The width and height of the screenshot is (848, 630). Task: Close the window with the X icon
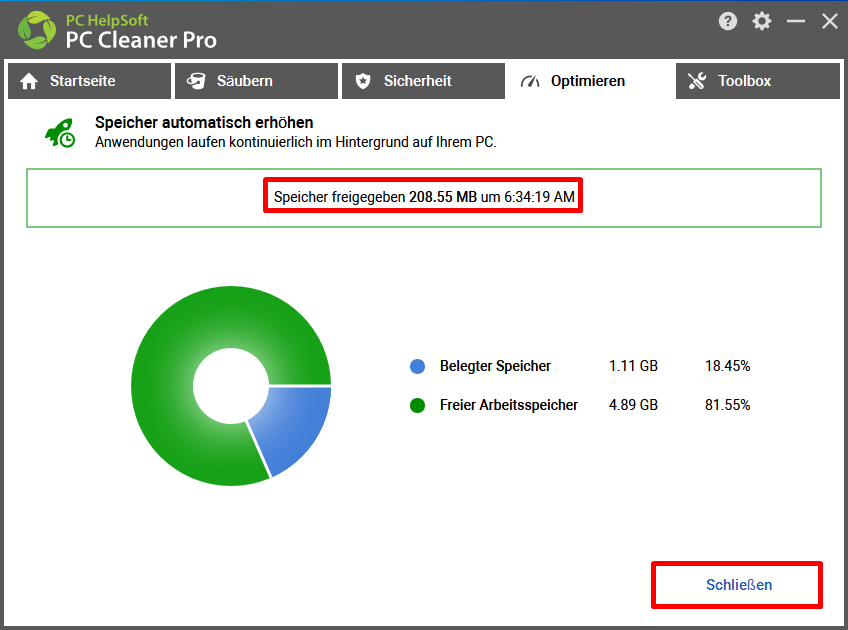[829, 21]
